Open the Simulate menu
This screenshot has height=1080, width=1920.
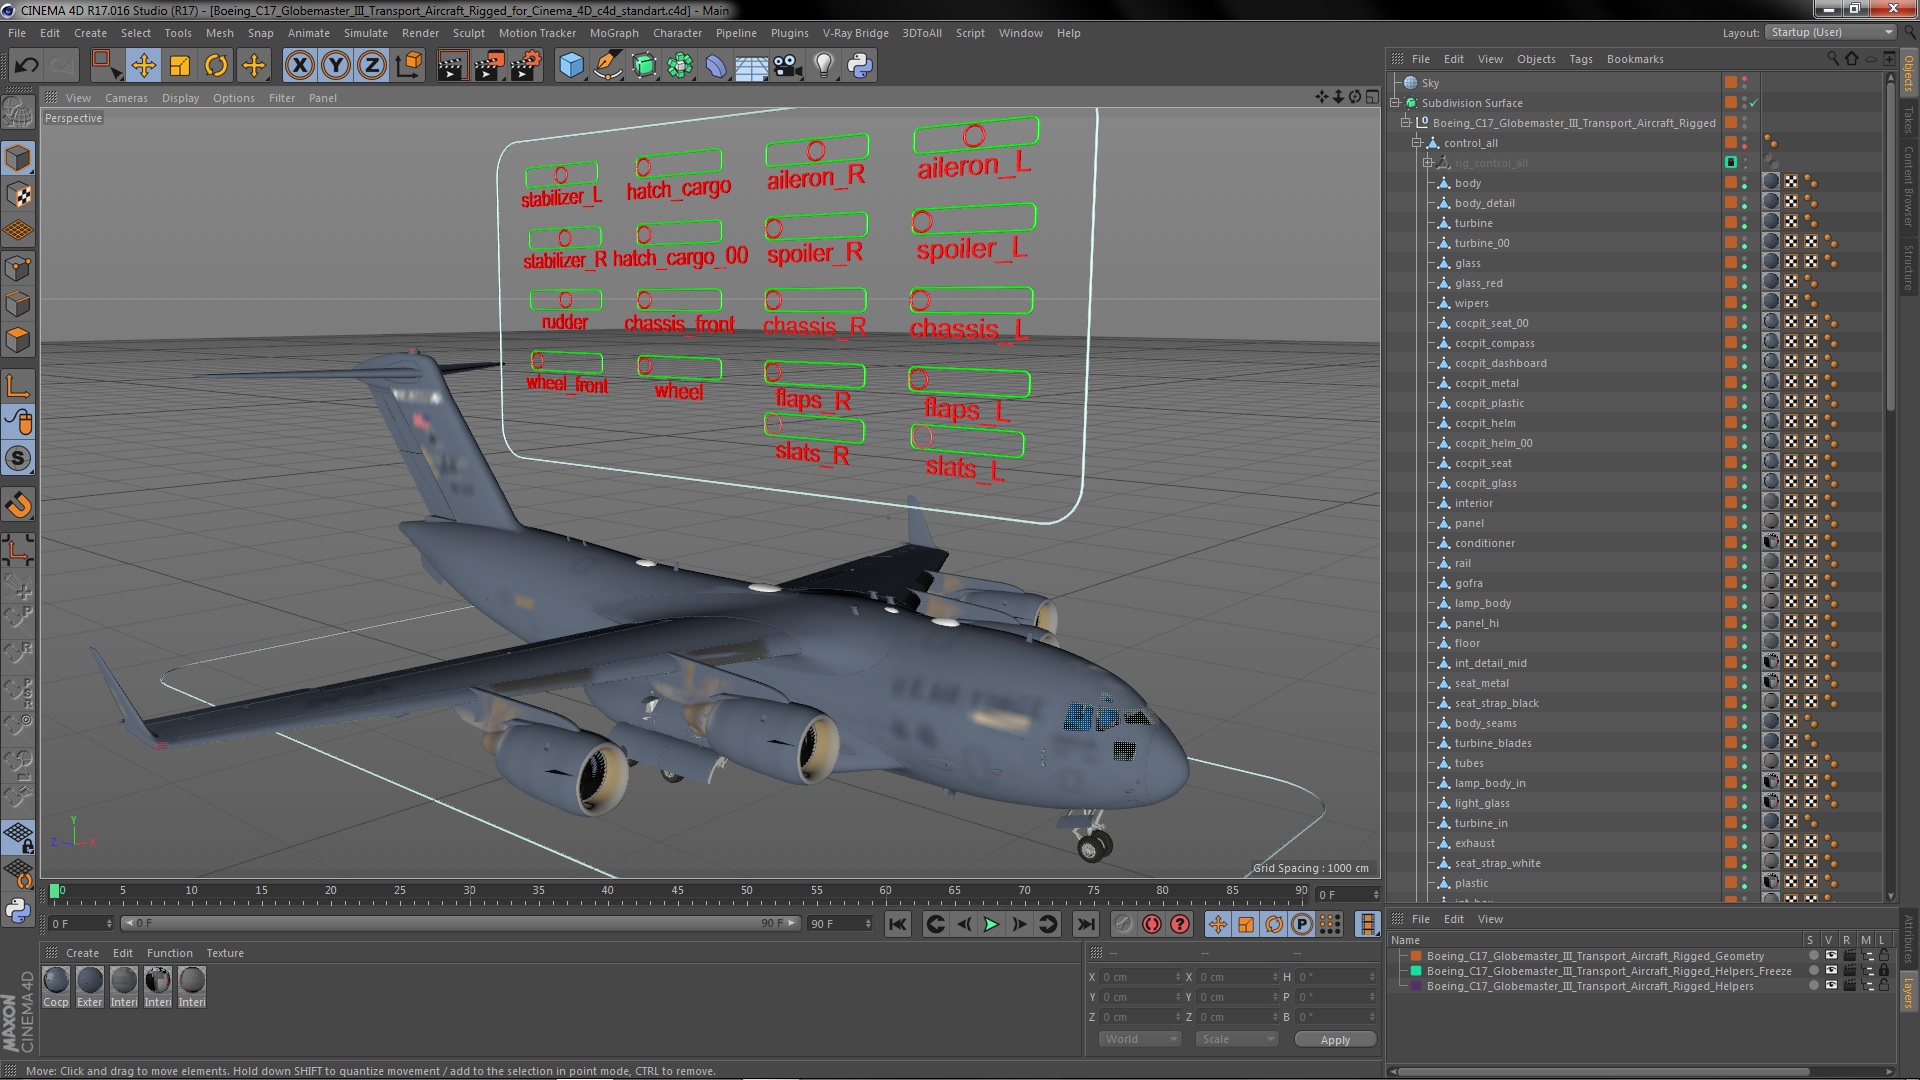pyautogui.click(x=366, y=33)
